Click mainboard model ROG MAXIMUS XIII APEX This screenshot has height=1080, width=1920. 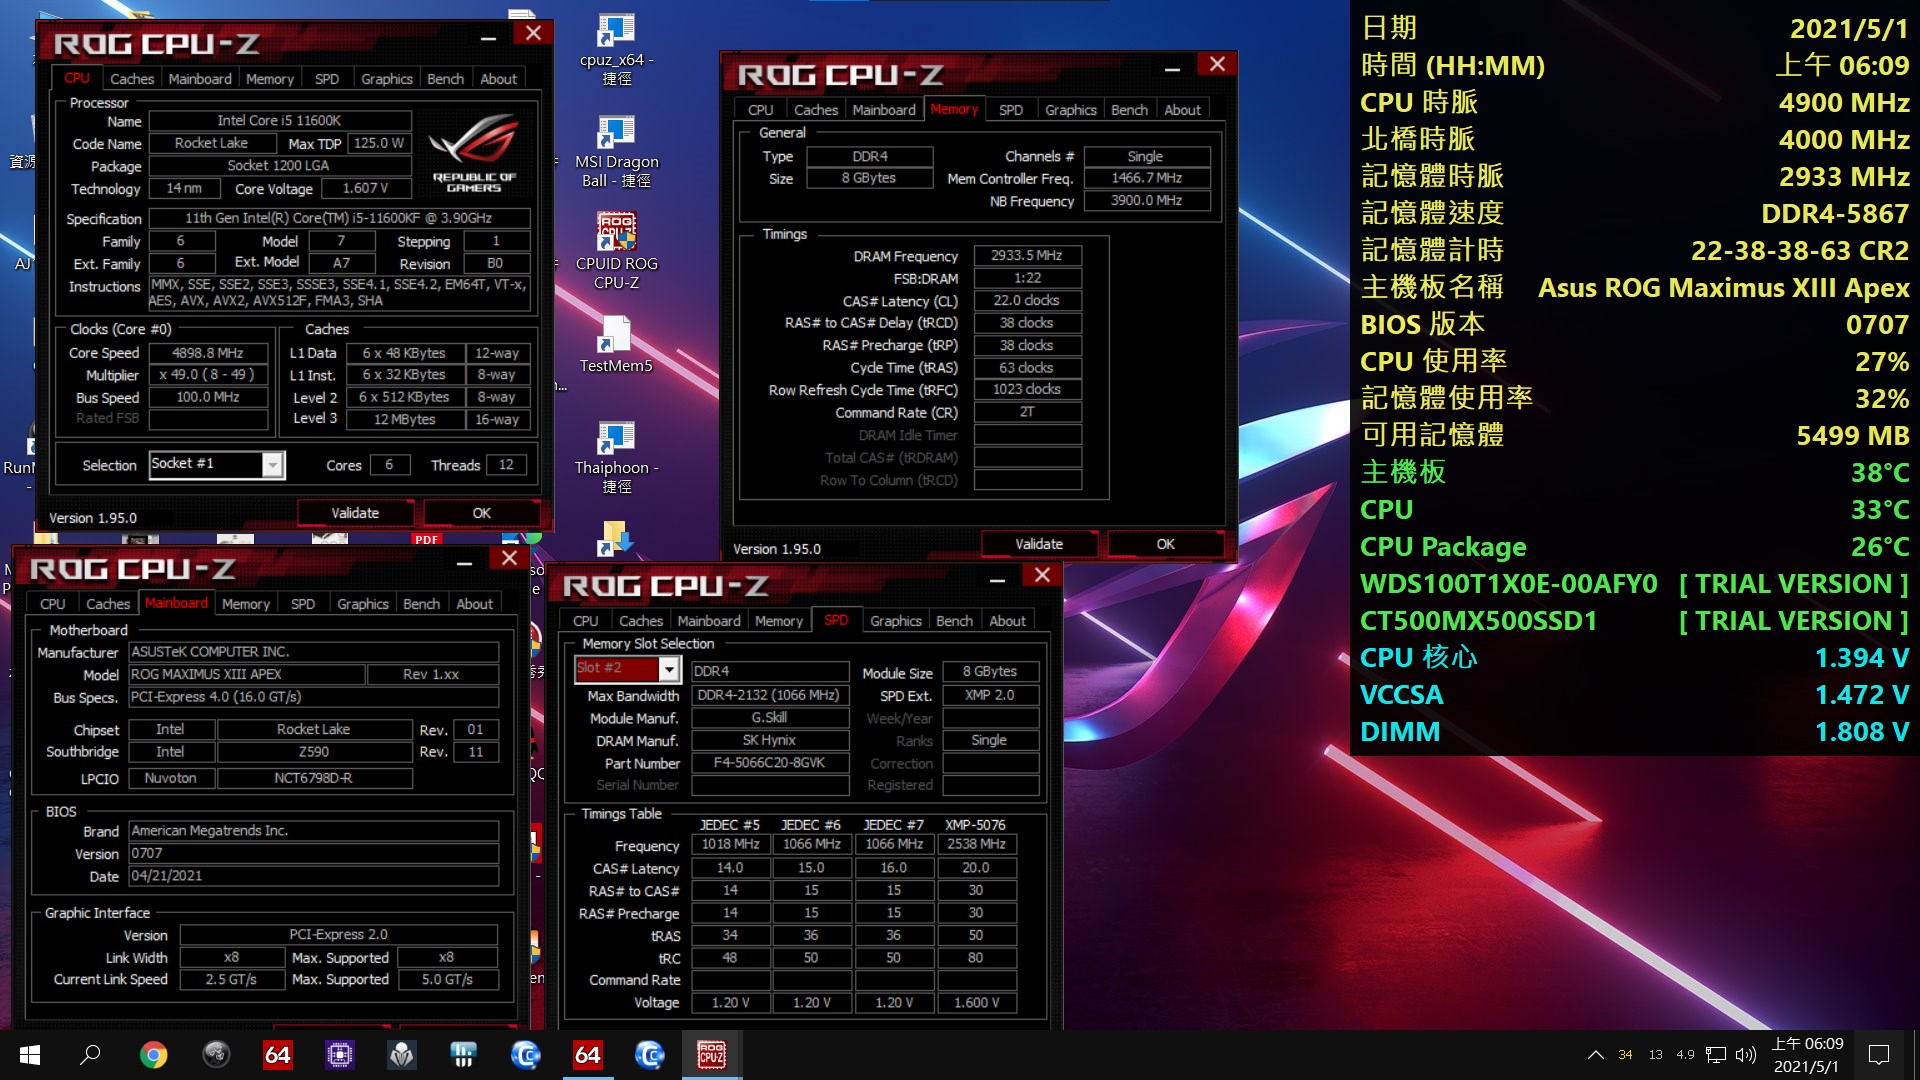(246, 675)
